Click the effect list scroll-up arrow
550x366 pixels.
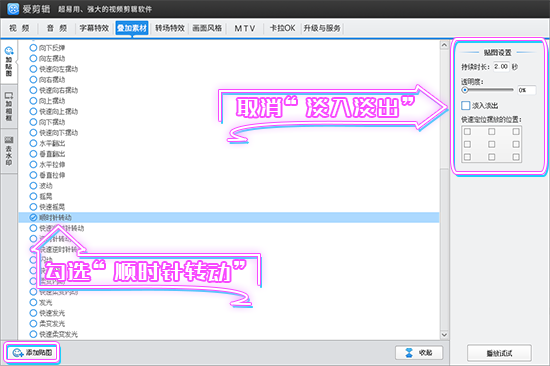tap(444, 45)
